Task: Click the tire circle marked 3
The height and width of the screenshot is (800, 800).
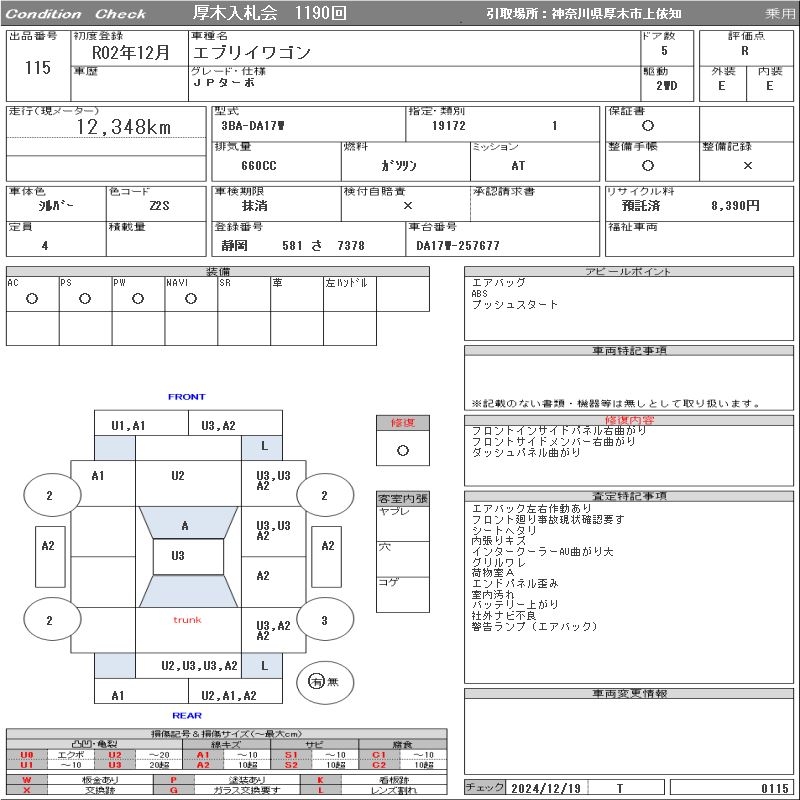Action: (324, 620)
